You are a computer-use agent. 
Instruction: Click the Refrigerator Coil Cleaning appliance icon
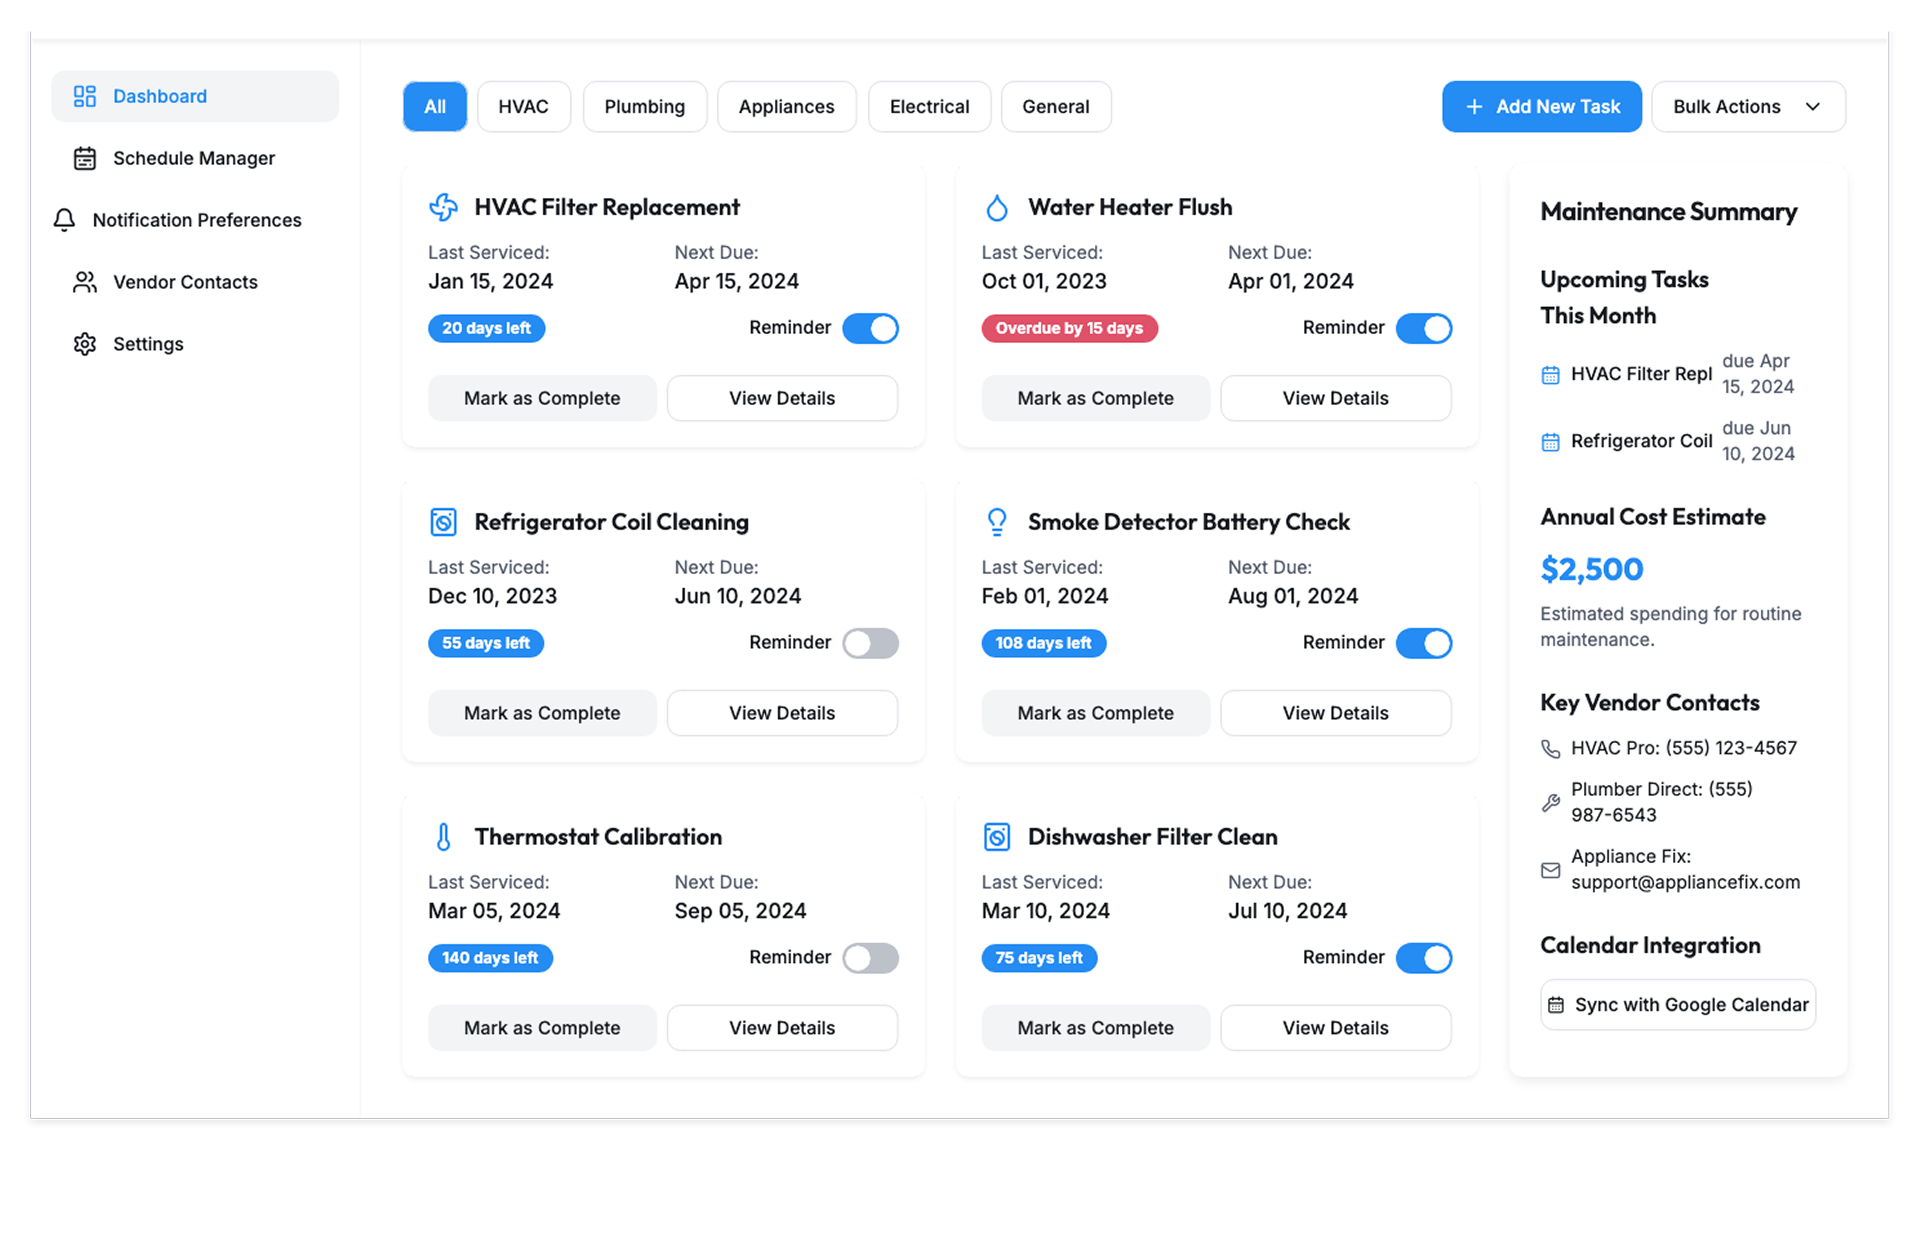click(x=443, y=522)
